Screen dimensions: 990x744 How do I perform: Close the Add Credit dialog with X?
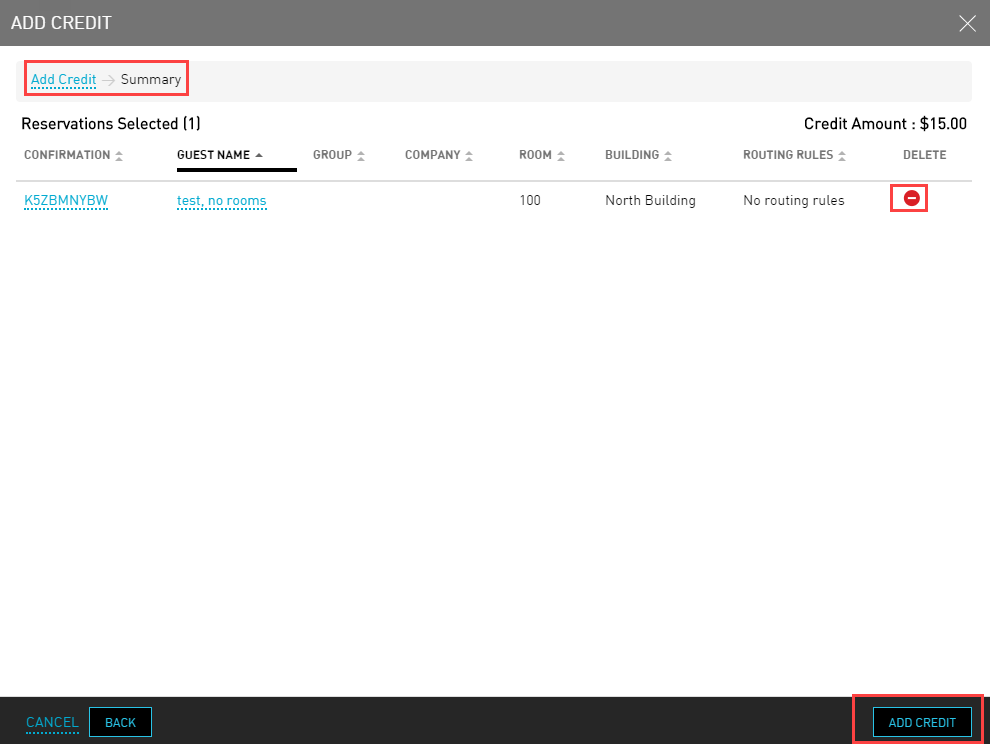[x=967, y=23]
